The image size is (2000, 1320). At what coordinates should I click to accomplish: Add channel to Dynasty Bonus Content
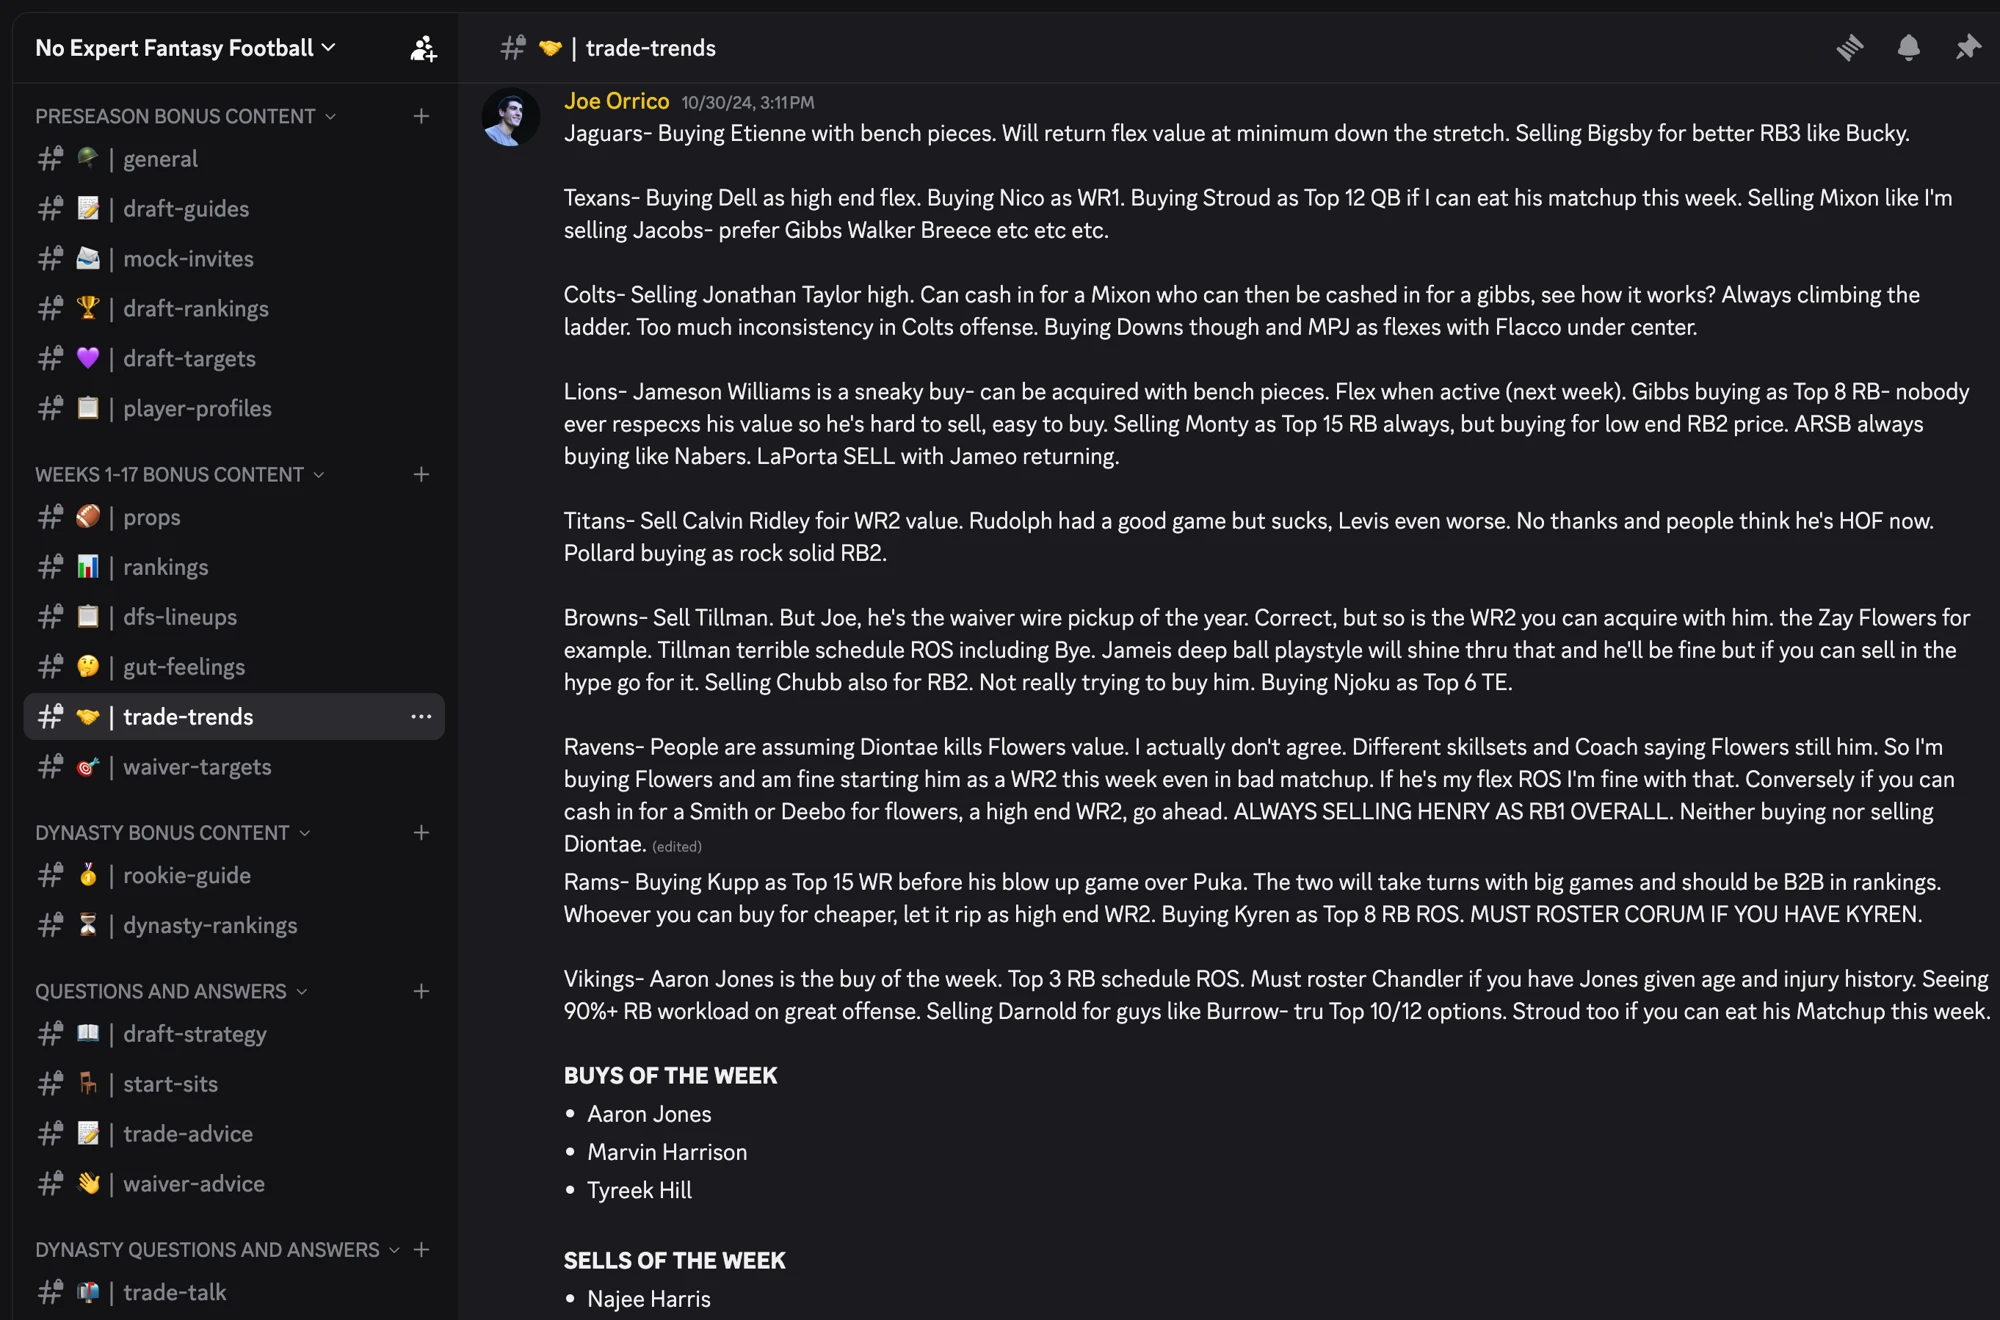[x=421, y=832]
